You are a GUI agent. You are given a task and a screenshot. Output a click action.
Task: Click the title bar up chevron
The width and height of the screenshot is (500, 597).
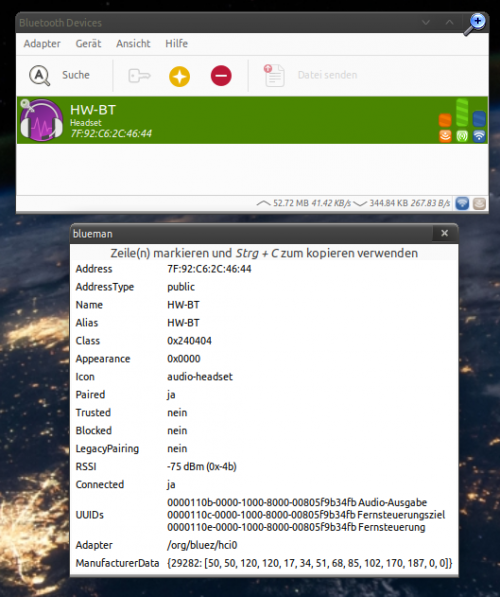pyautogui.click(x=449, y=22)
